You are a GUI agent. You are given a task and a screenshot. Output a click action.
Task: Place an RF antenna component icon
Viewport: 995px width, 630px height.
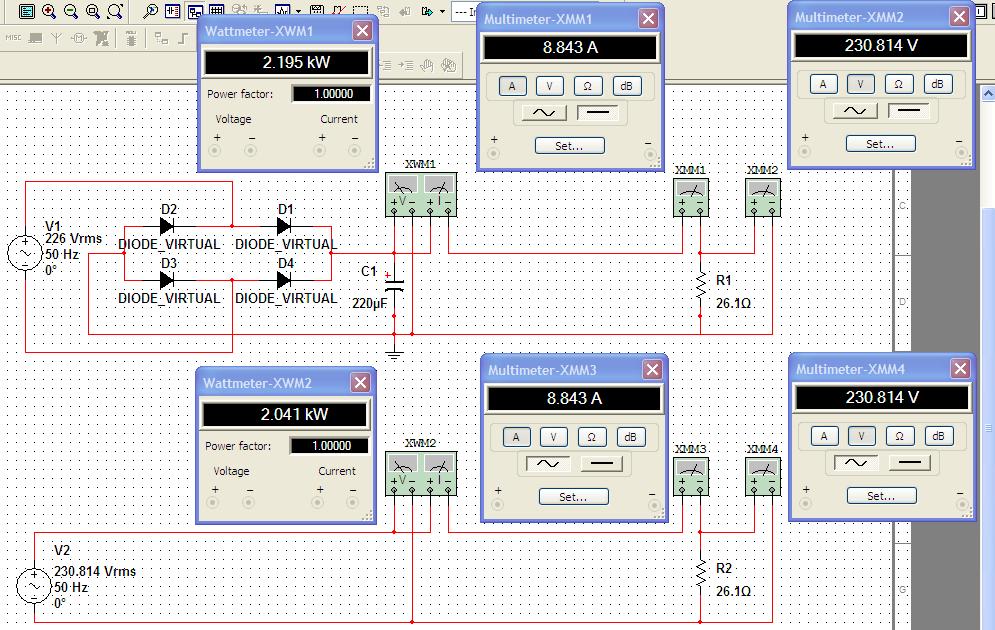(56, 39)
